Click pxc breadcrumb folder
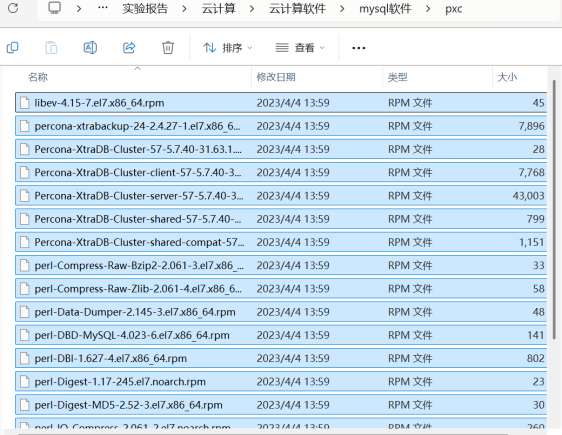The height and width of the screenshot is (435, 562). point(454,9)
